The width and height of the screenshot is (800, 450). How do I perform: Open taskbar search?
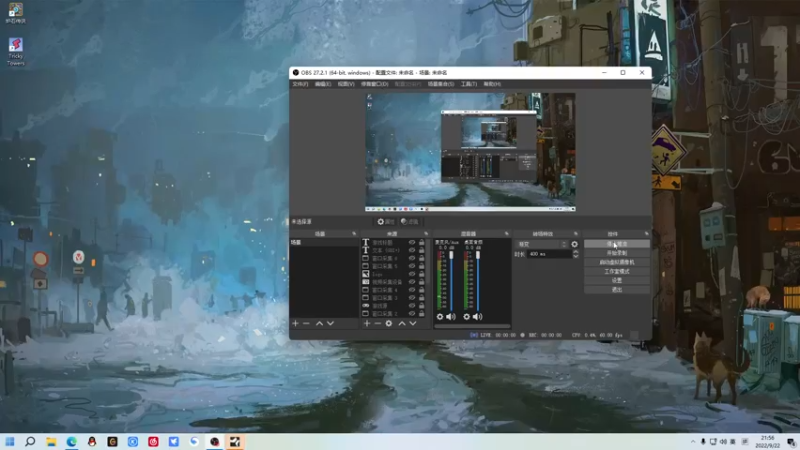[30, 441]
